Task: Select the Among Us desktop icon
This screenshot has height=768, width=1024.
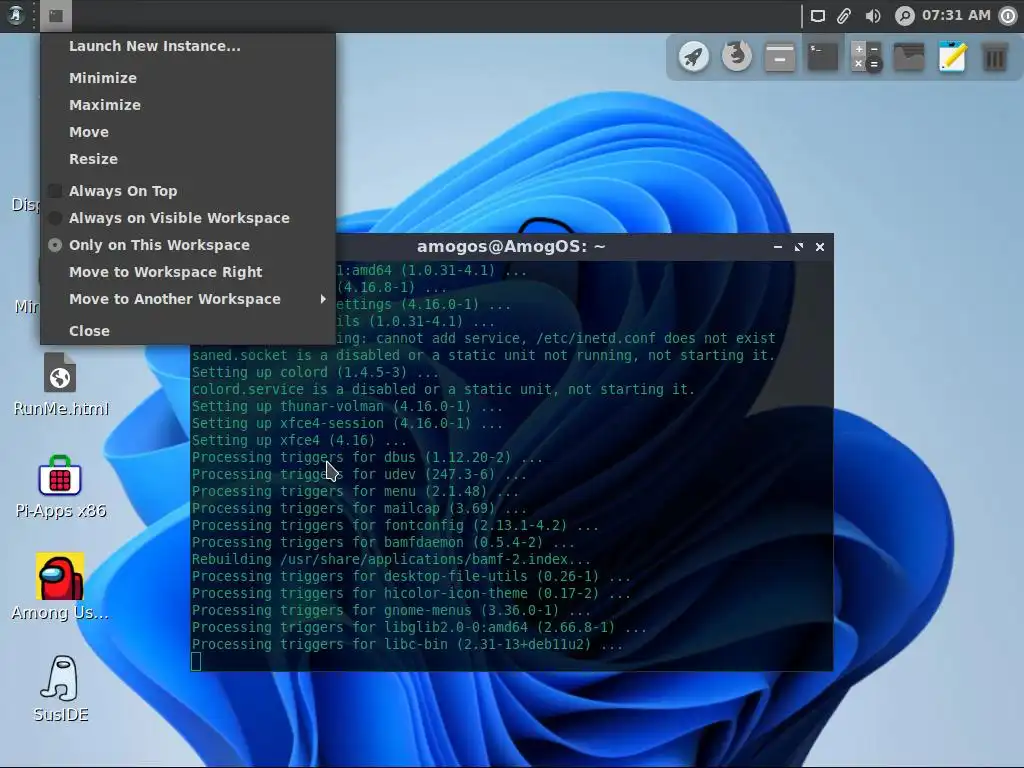Action: click(60, 587)
